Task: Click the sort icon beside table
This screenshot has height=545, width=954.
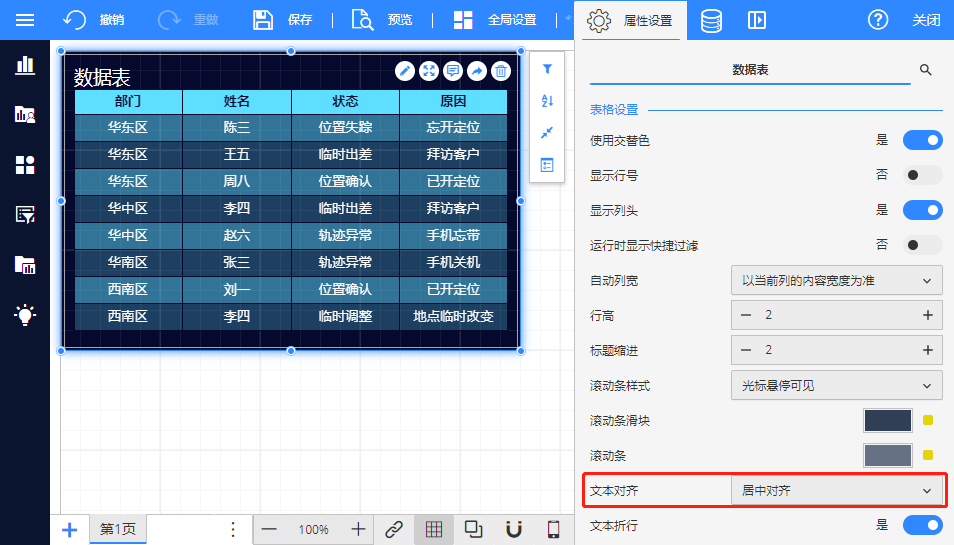Action: tap(547, 101)
